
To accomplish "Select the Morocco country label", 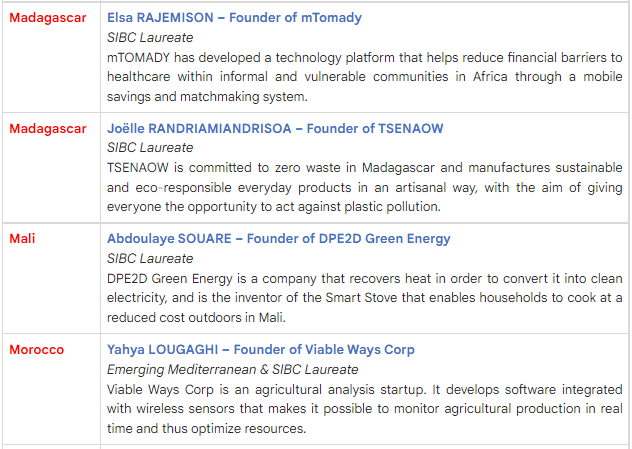I will click(x=36, y=349).
